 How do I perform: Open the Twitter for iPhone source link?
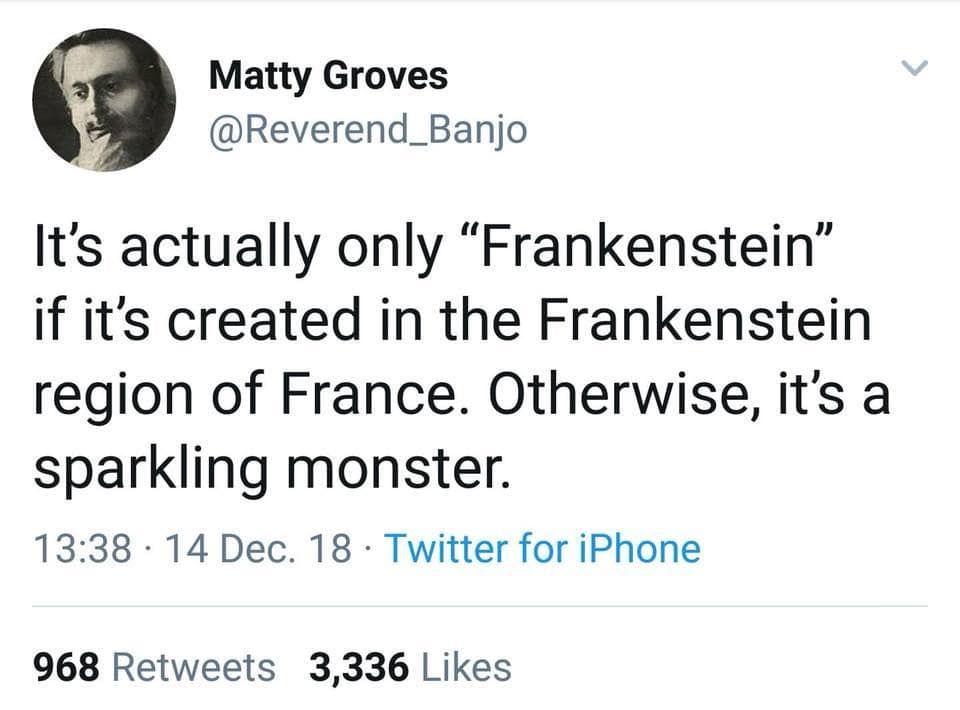(x=542, y=549)
